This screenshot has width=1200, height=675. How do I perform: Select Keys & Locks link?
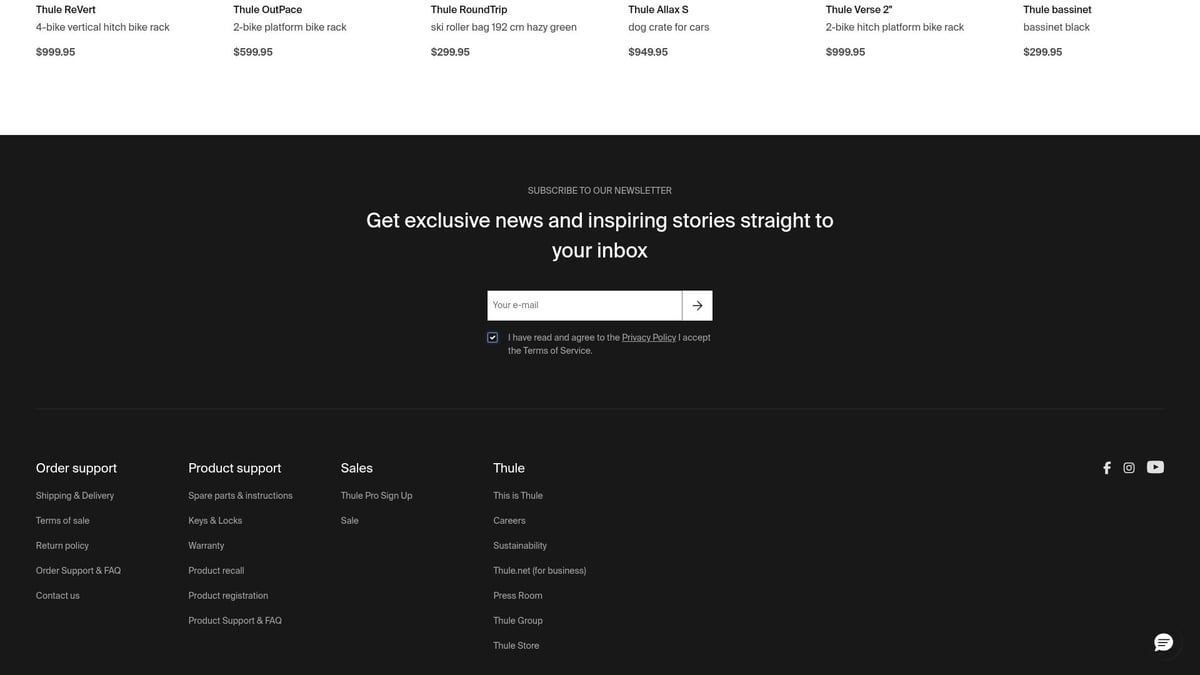(x=215, y=521)
